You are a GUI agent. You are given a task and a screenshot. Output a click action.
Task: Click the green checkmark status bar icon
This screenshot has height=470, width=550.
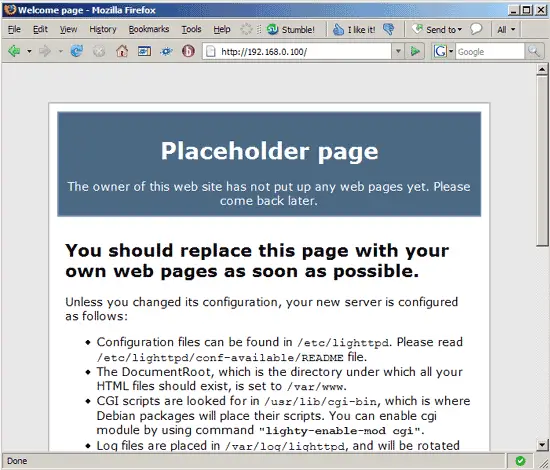pos(521,461)
